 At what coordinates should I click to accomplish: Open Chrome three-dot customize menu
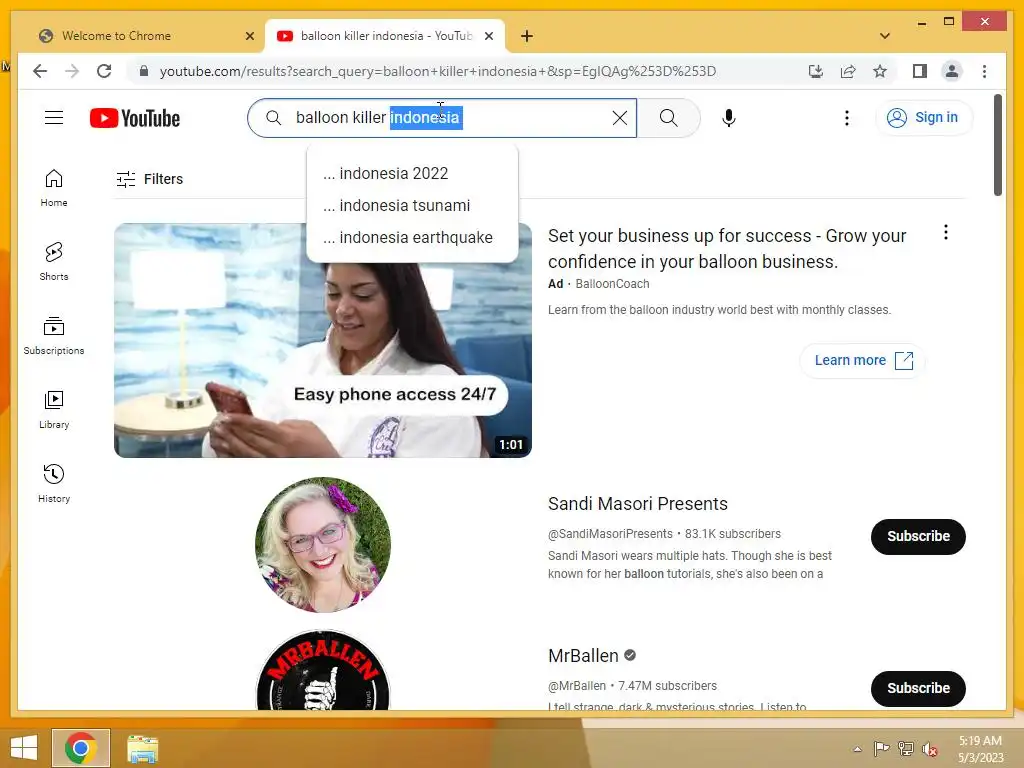click(x=984, y=71)
